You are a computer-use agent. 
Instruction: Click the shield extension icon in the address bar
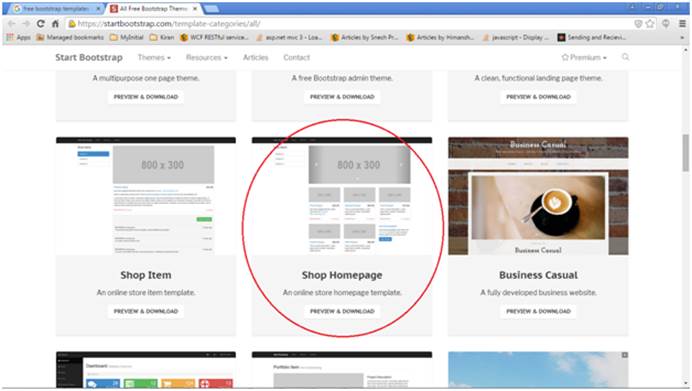point(638,24)
